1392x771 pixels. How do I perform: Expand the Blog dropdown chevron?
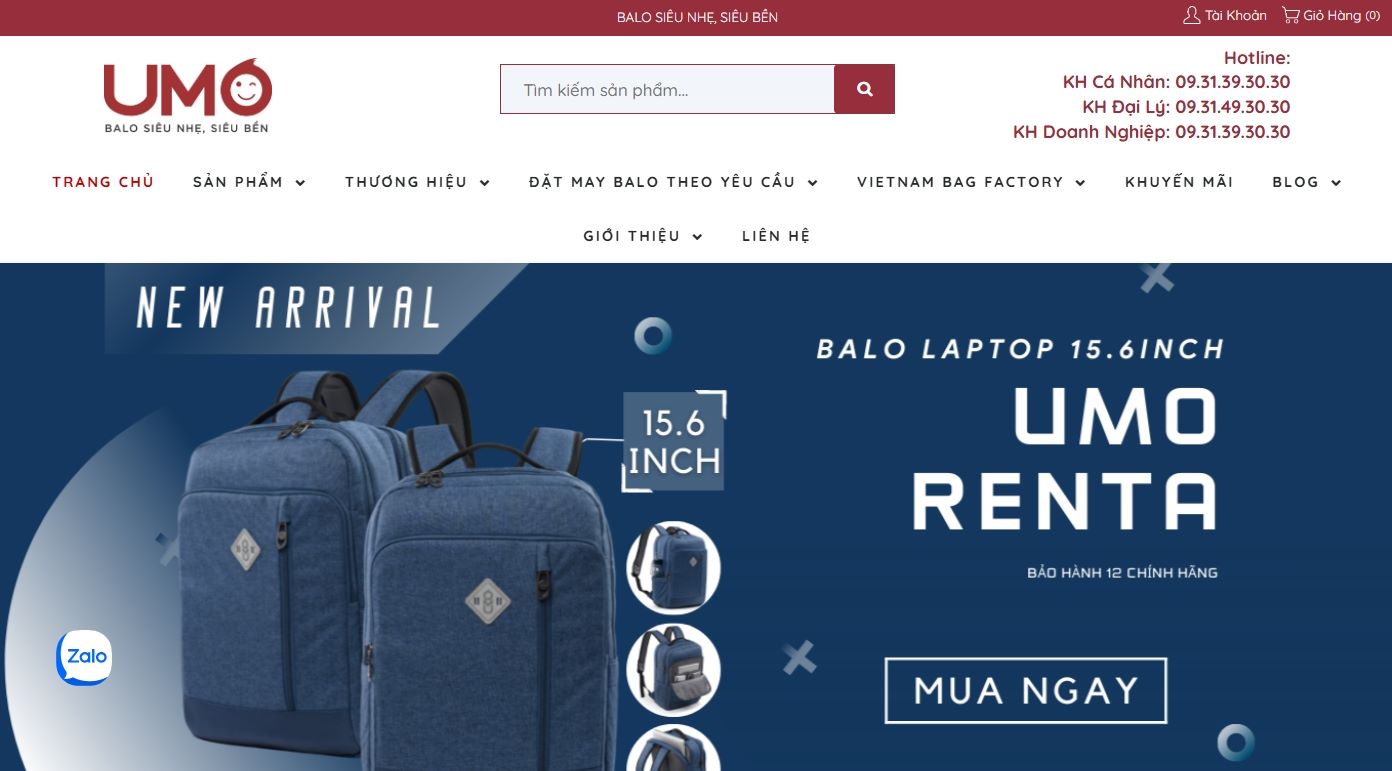click(x=1336, y=183)
